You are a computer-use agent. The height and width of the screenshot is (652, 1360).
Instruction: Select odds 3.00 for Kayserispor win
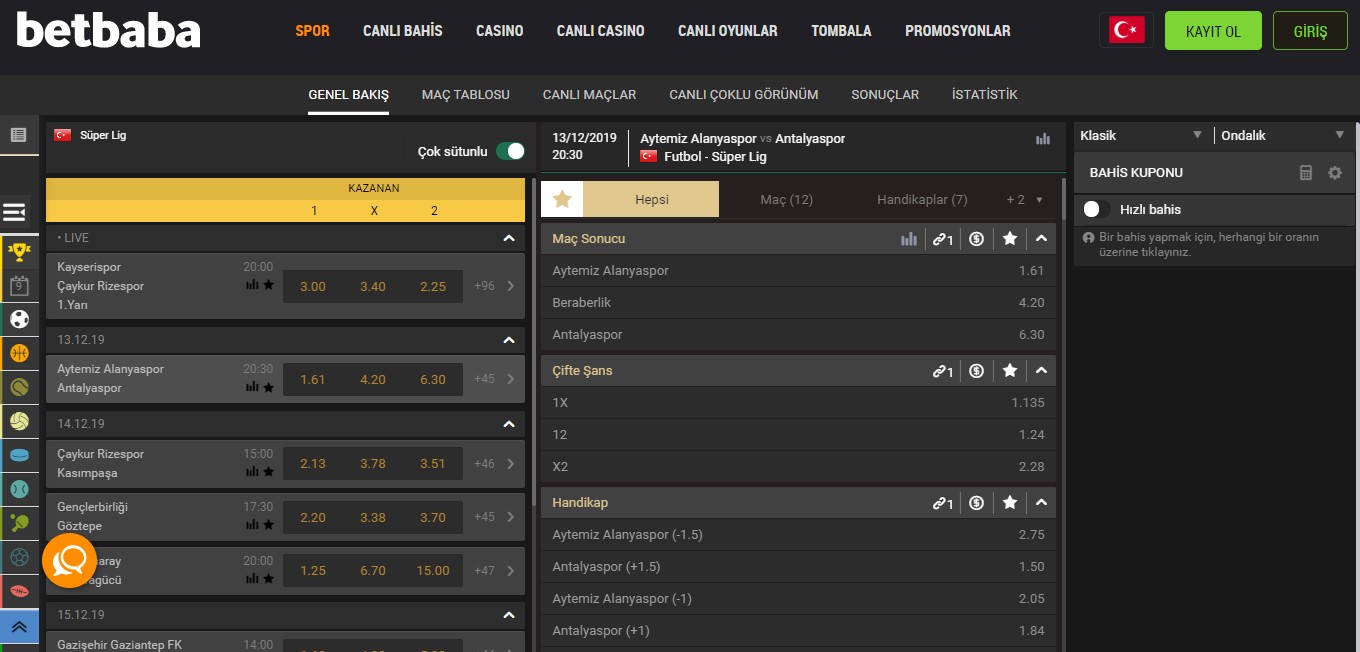click(313, 286)
